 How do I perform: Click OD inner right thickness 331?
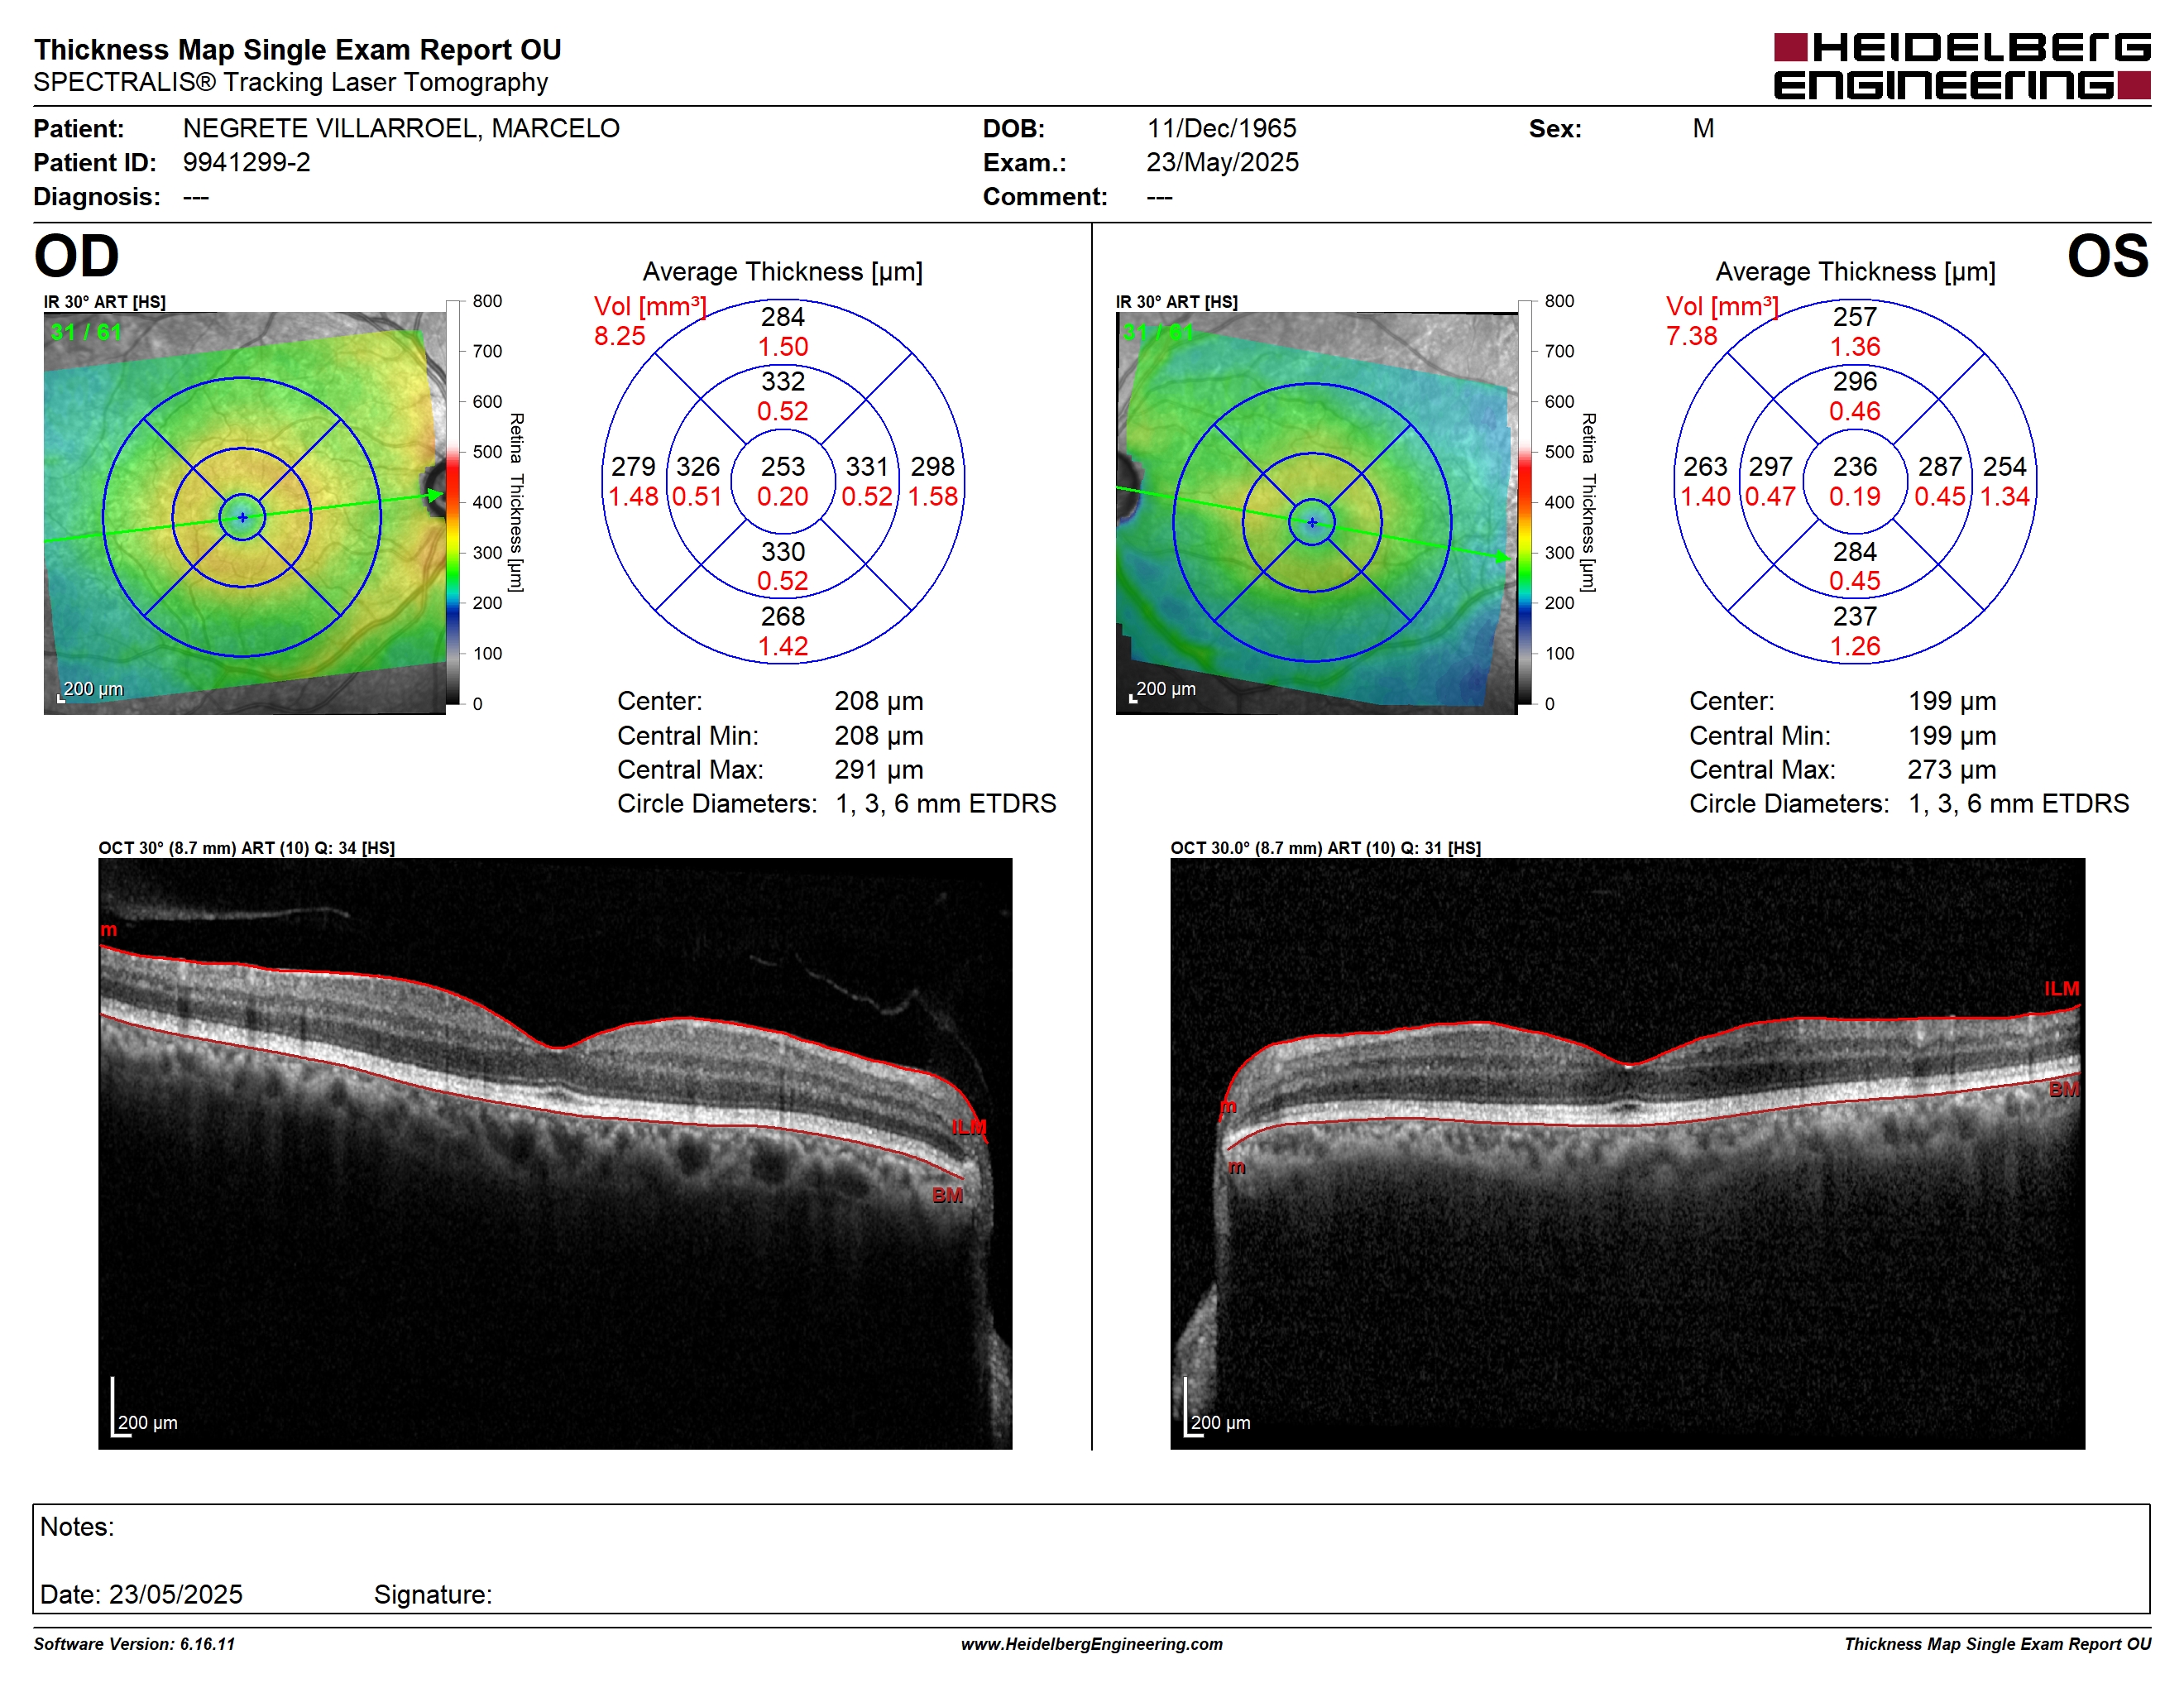pyautogui.click(x=867, y=467)
